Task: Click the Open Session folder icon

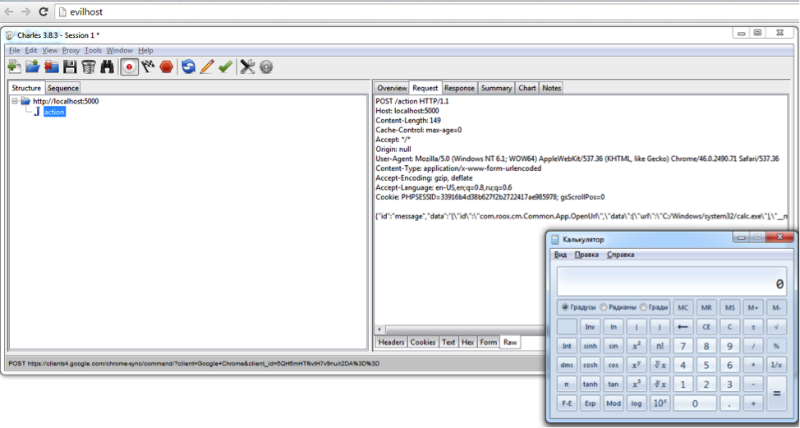Action: point(33,66)
